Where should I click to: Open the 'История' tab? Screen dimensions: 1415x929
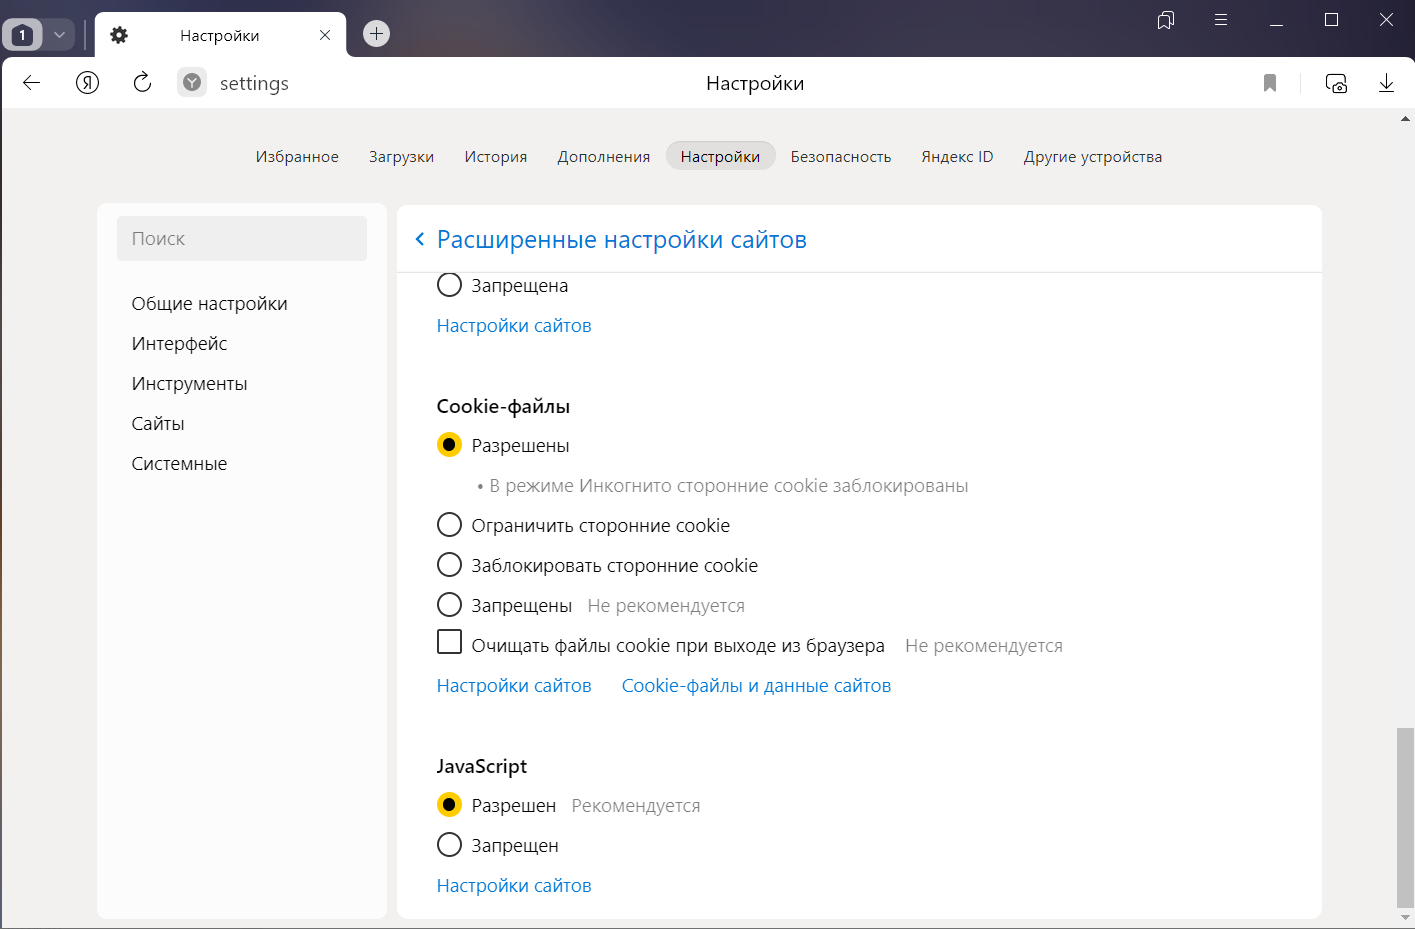click(495, 156)
